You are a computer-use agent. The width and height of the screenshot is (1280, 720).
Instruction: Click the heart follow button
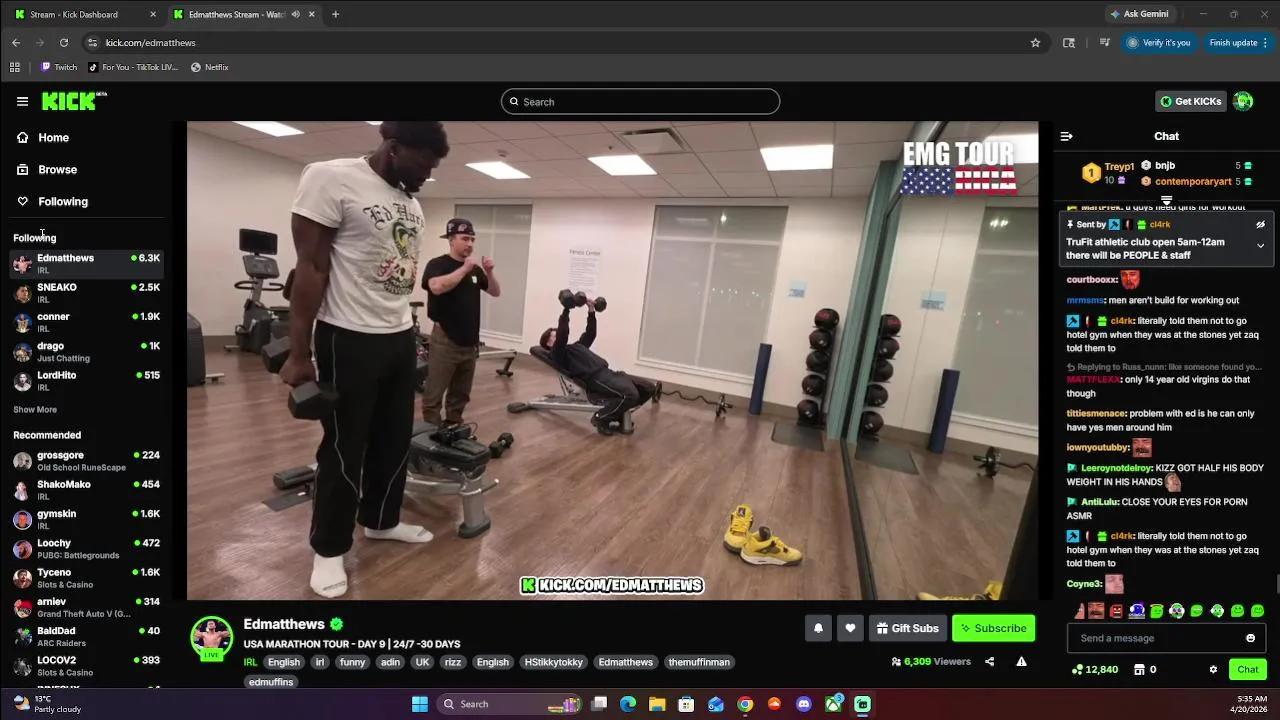850,628
